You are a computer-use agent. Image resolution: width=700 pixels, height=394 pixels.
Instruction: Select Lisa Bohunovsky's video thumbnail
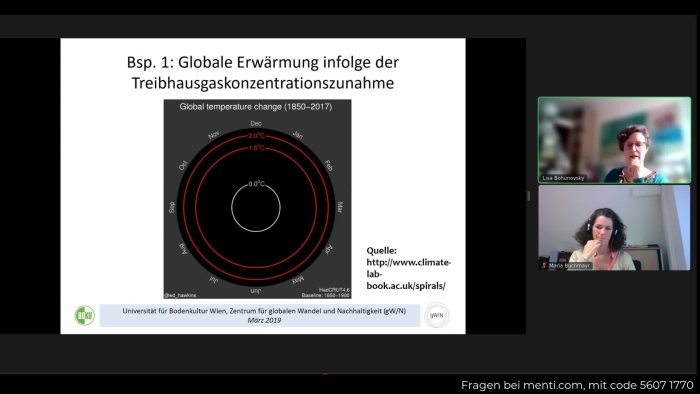614,140
